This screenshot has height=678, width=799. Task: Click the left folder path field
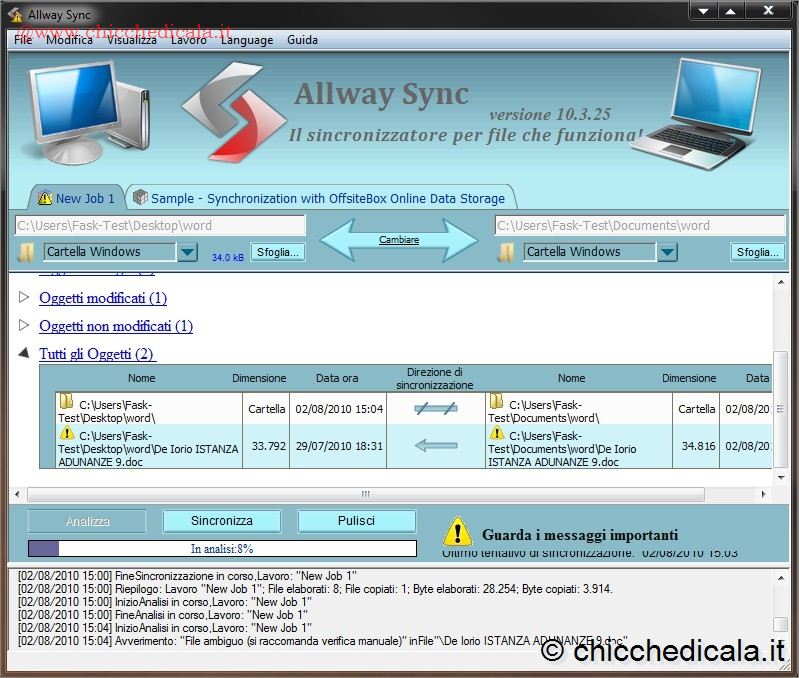tap(160, 226)
